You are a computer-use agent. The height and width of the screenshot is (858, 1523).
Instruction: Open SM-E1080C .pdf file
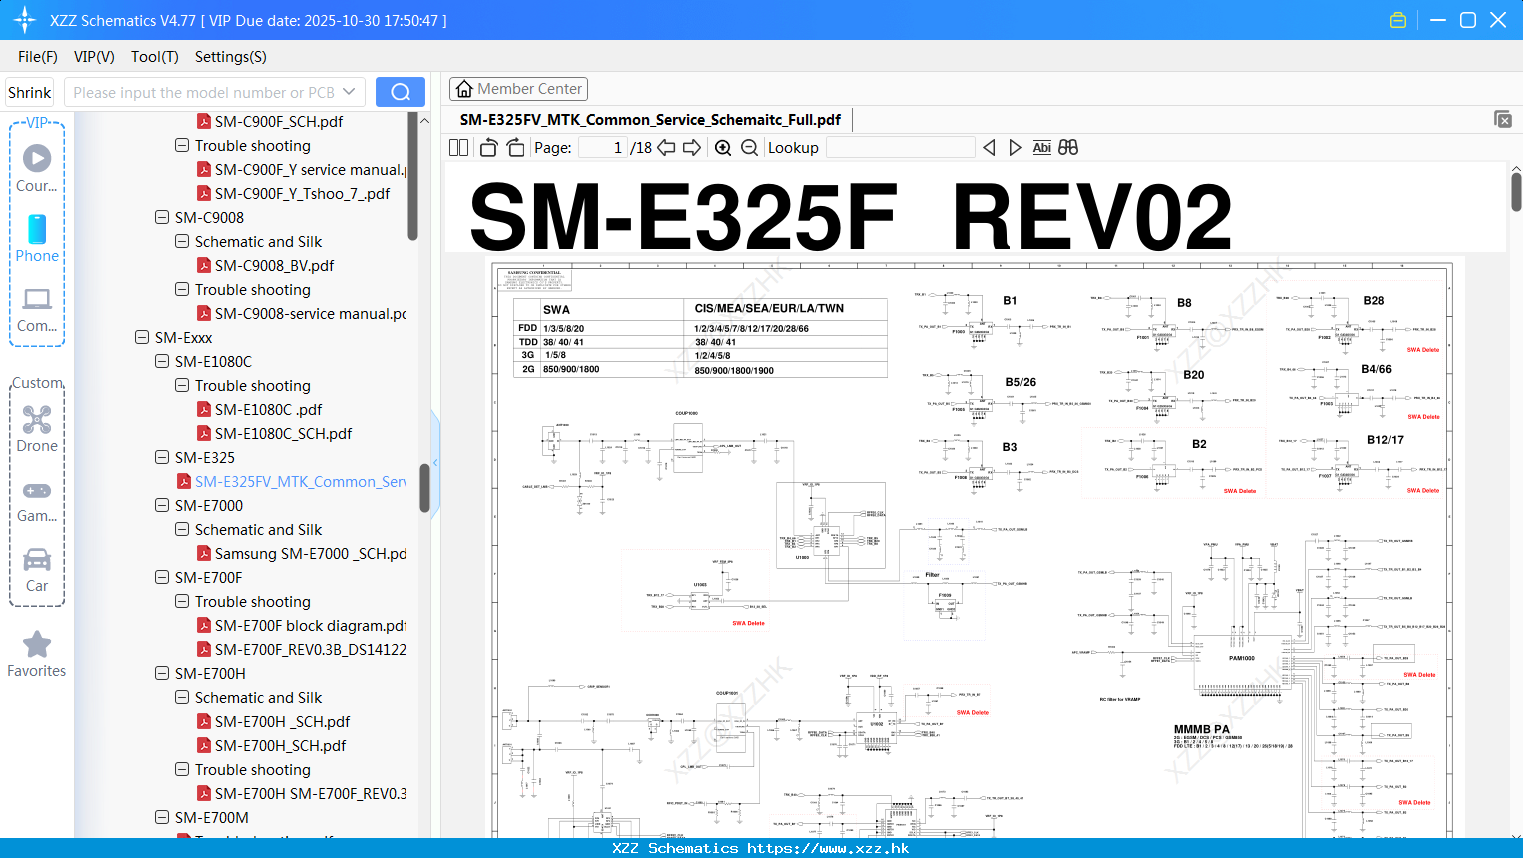[268, 409]
